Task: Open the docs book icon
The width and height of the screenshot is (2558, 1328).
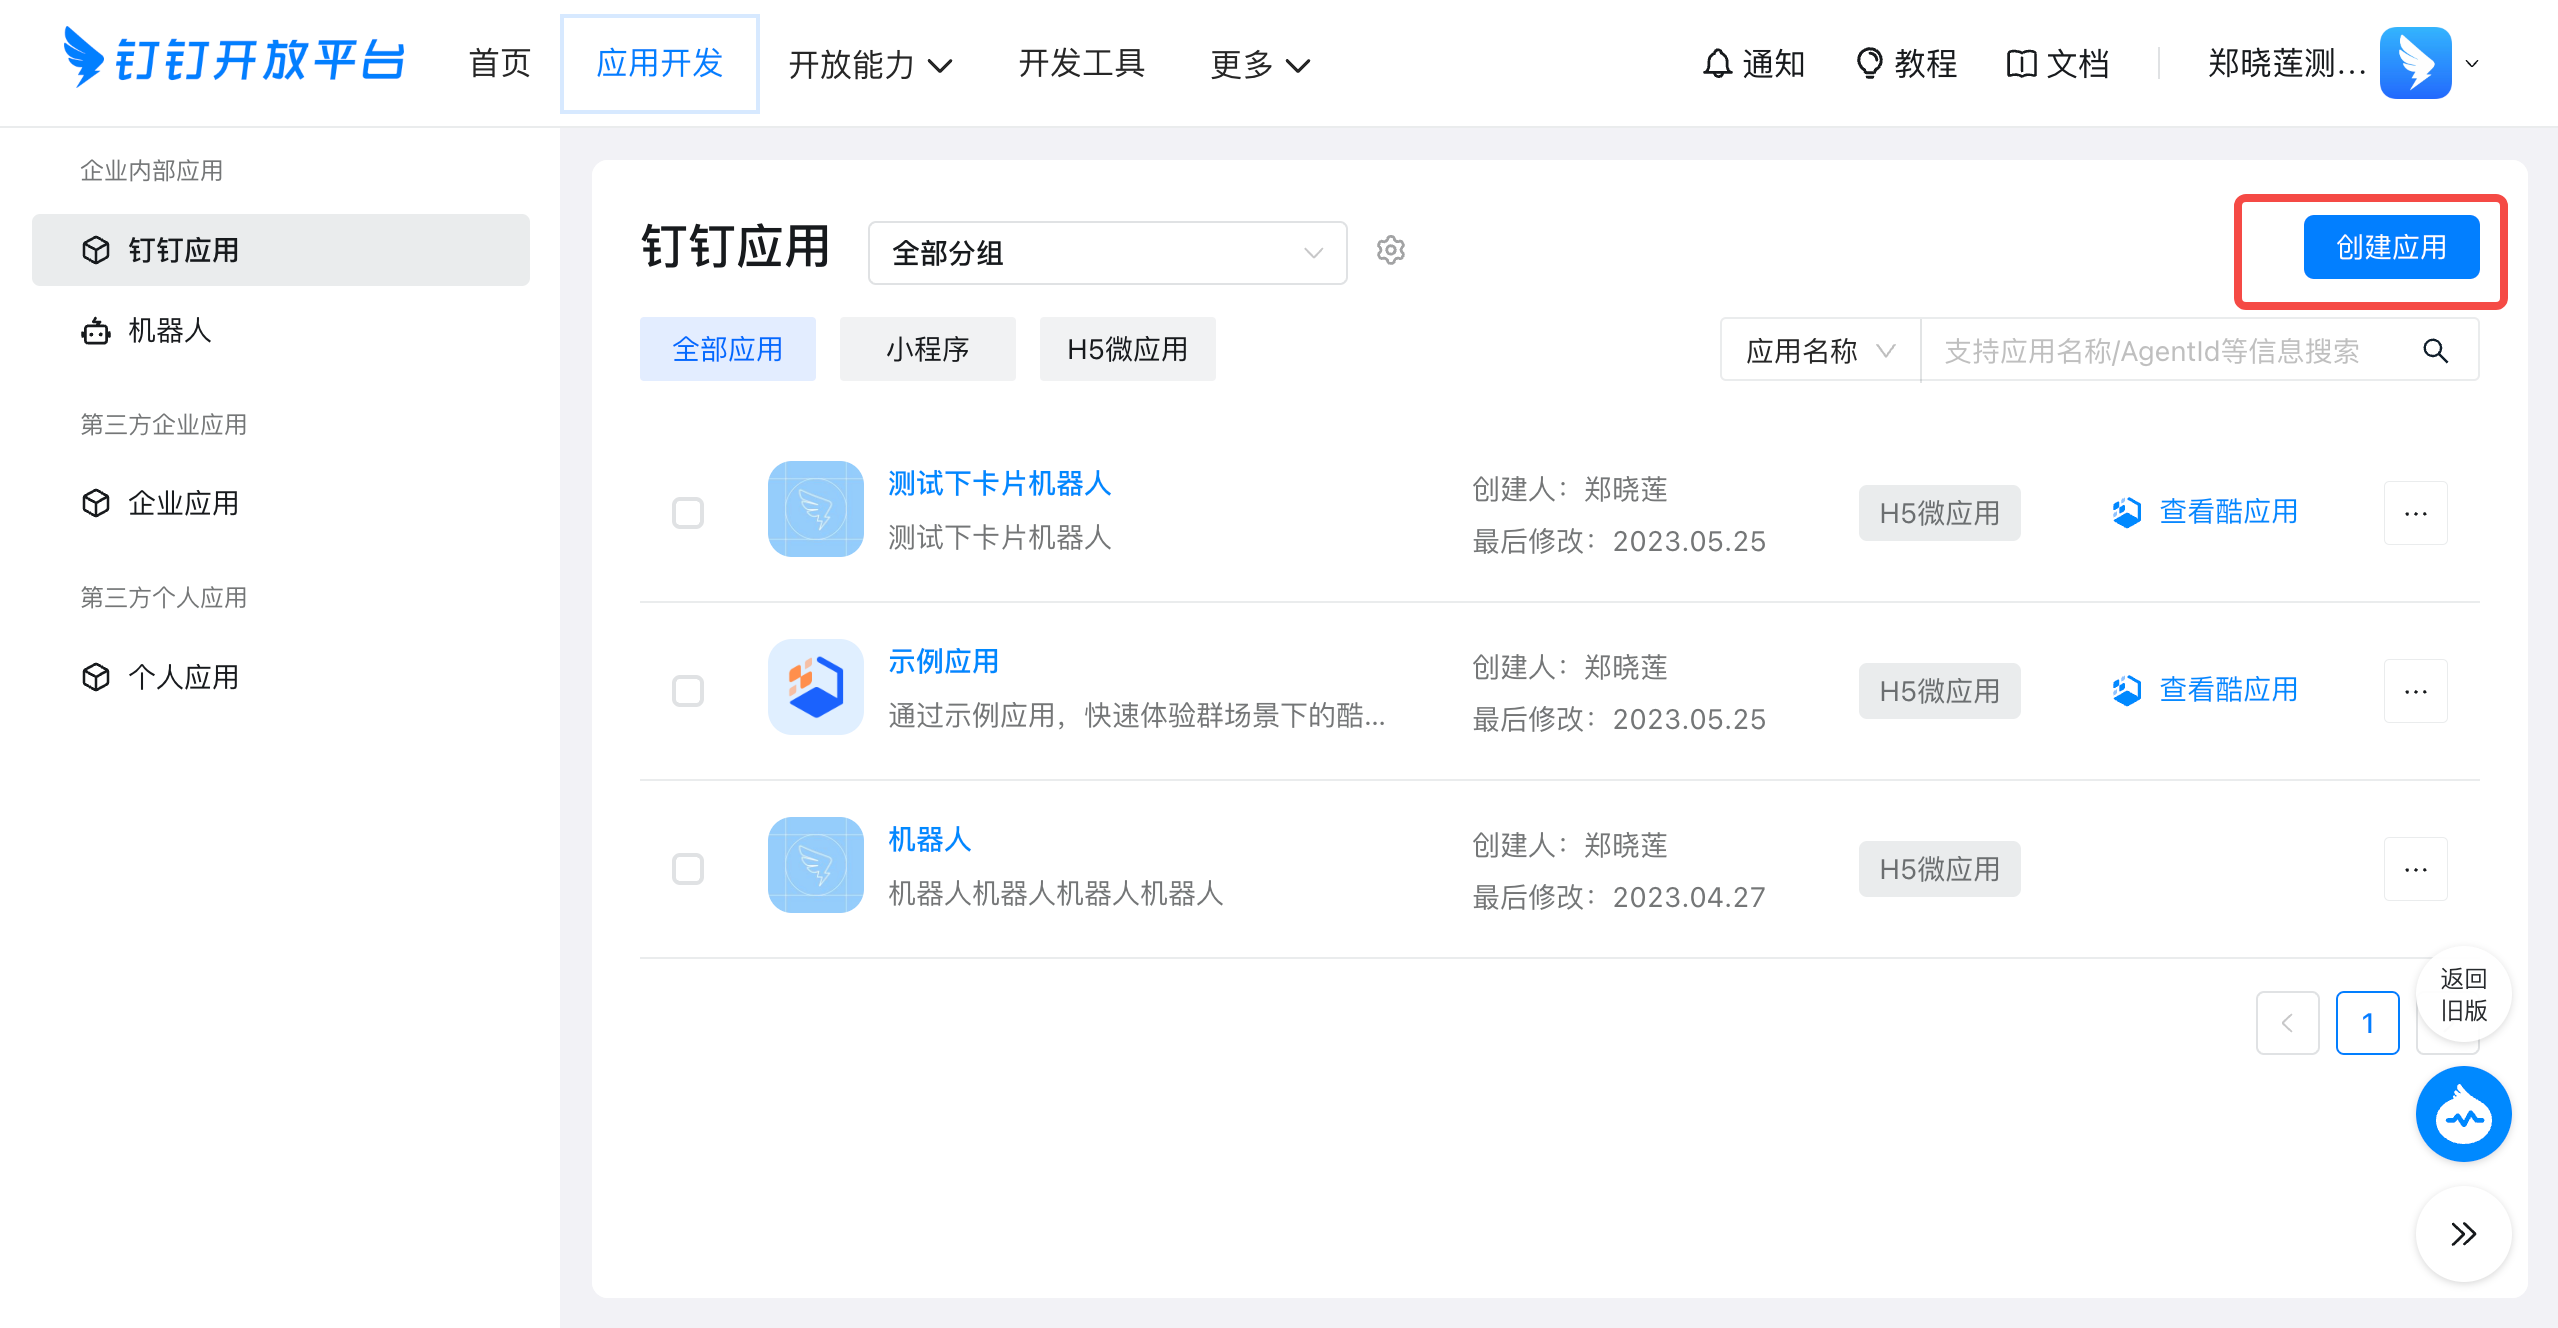Action: pos(2021,64)
